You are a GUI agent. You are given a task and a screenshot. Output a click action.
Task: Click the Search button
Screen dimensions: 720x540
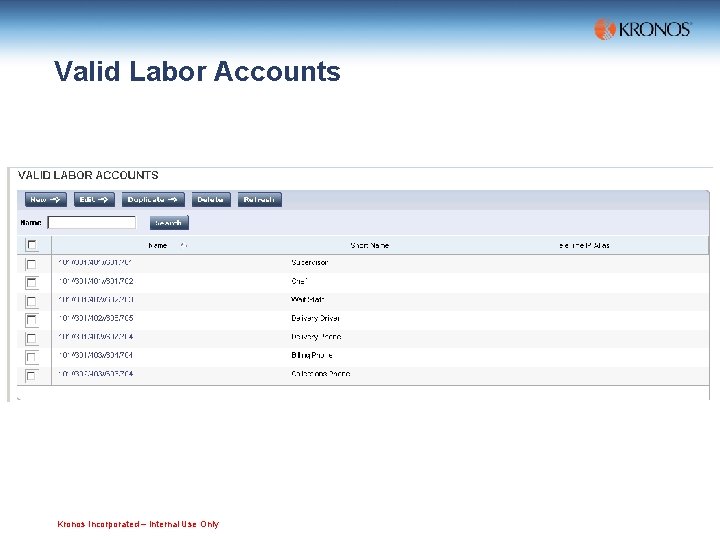tap(169, 223)
